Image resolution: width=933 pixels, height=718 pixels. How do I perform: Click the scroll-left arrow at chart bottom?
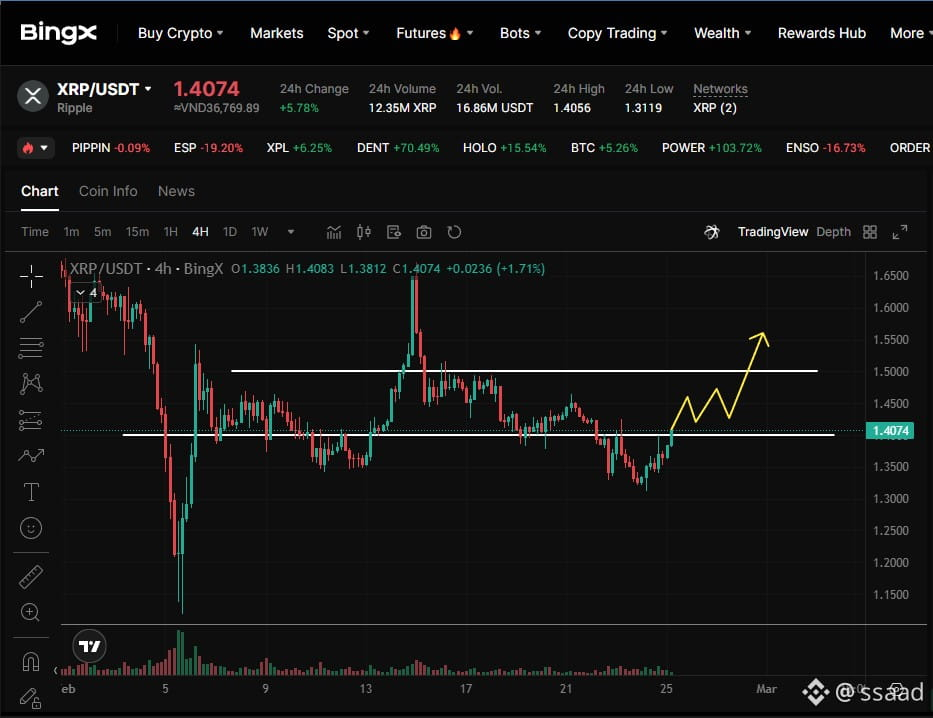(x=55, y=670)
